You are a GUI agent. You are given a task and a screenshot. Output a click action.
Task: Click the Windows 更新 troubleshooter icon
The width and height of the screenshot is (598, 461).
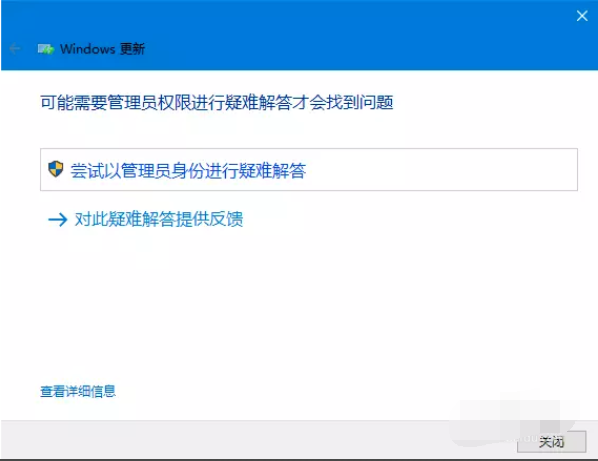click(x=46, y=49)
